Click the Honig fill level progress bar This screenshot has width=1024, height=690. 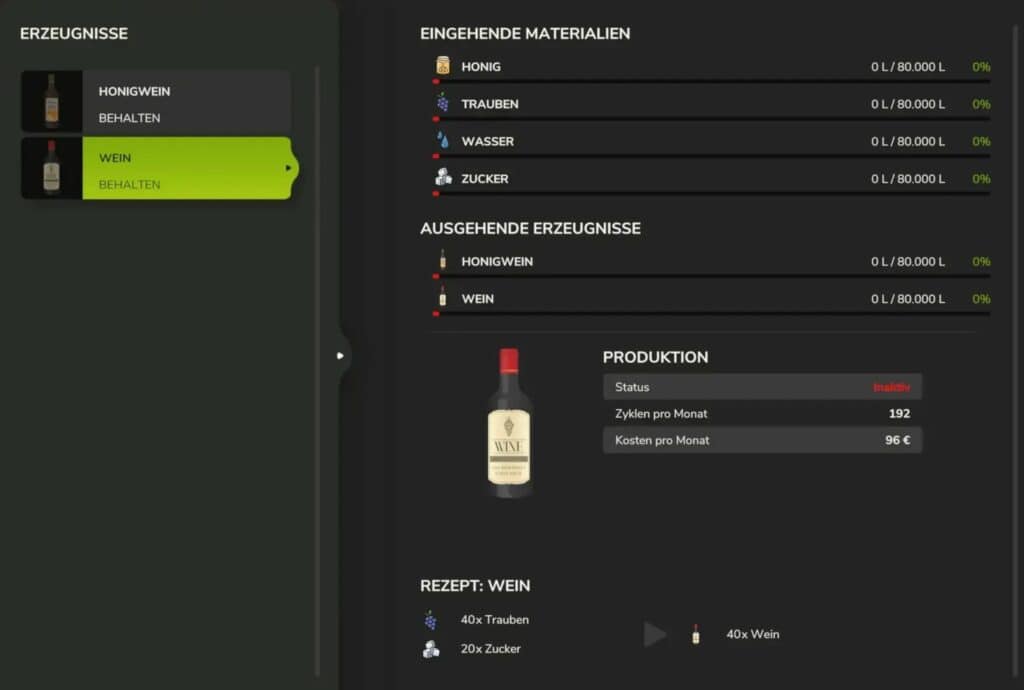coord(709,80)
